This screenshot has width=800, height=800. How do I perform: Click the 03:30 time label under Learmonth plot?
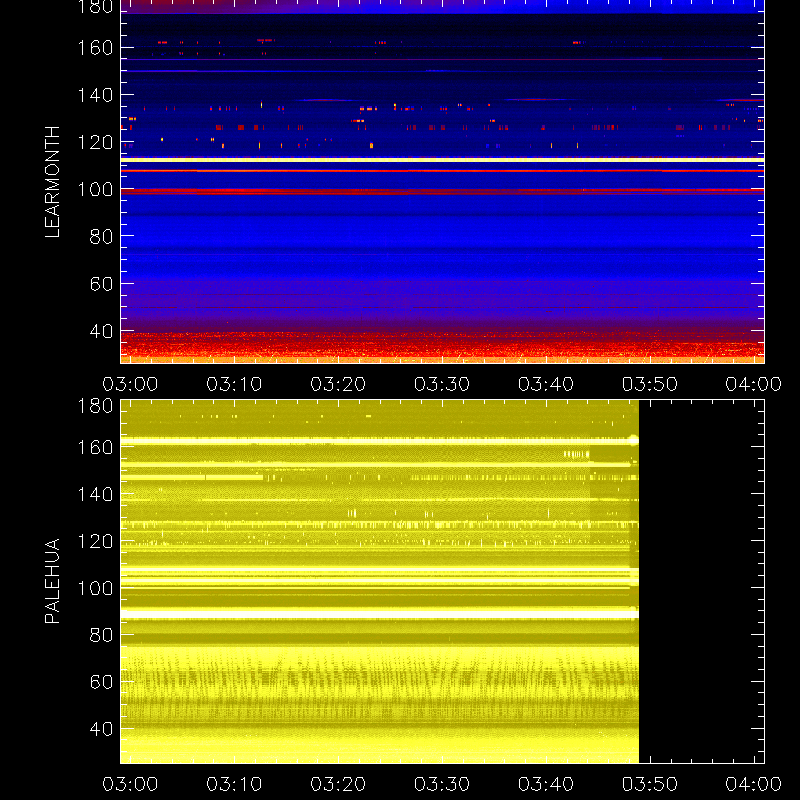coord(442,384)
